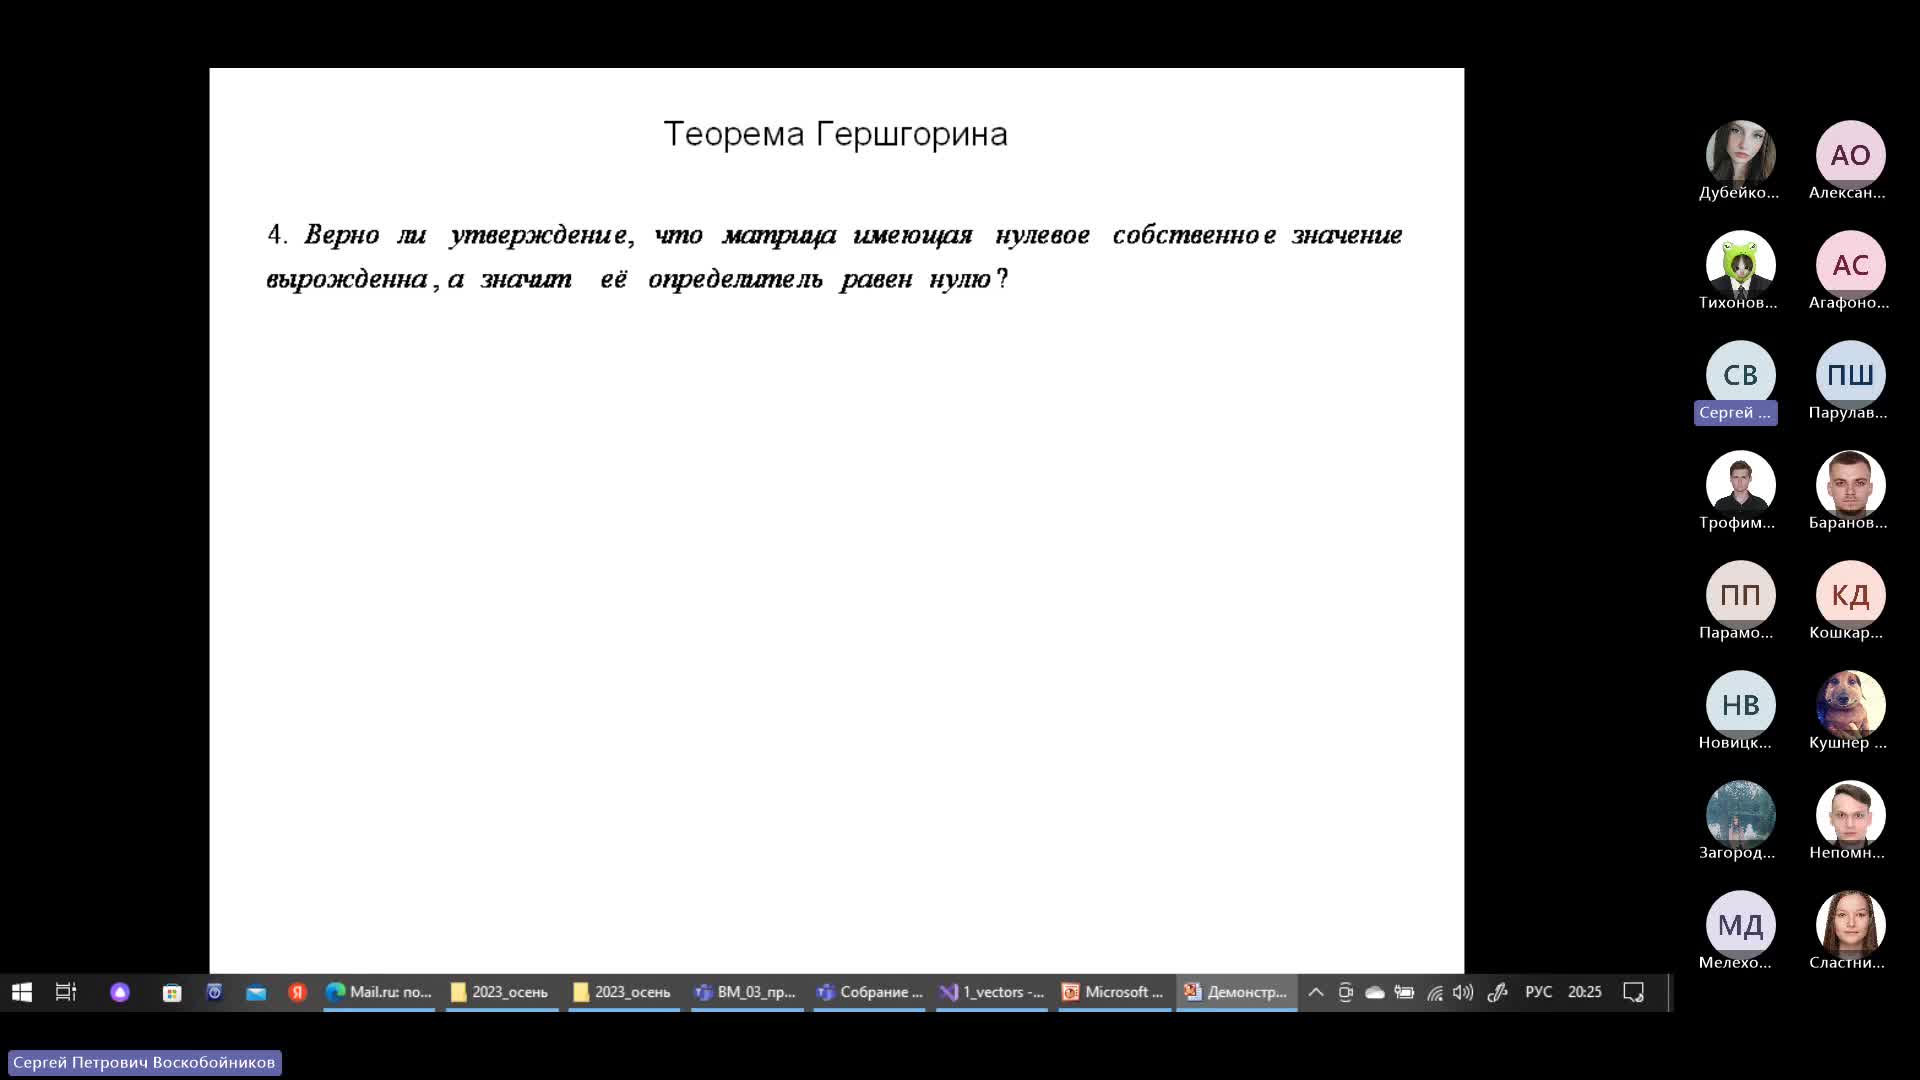1920x1080 pixels.
Task: Check battery status tray icon
Action: click(x=1404, y=992)
